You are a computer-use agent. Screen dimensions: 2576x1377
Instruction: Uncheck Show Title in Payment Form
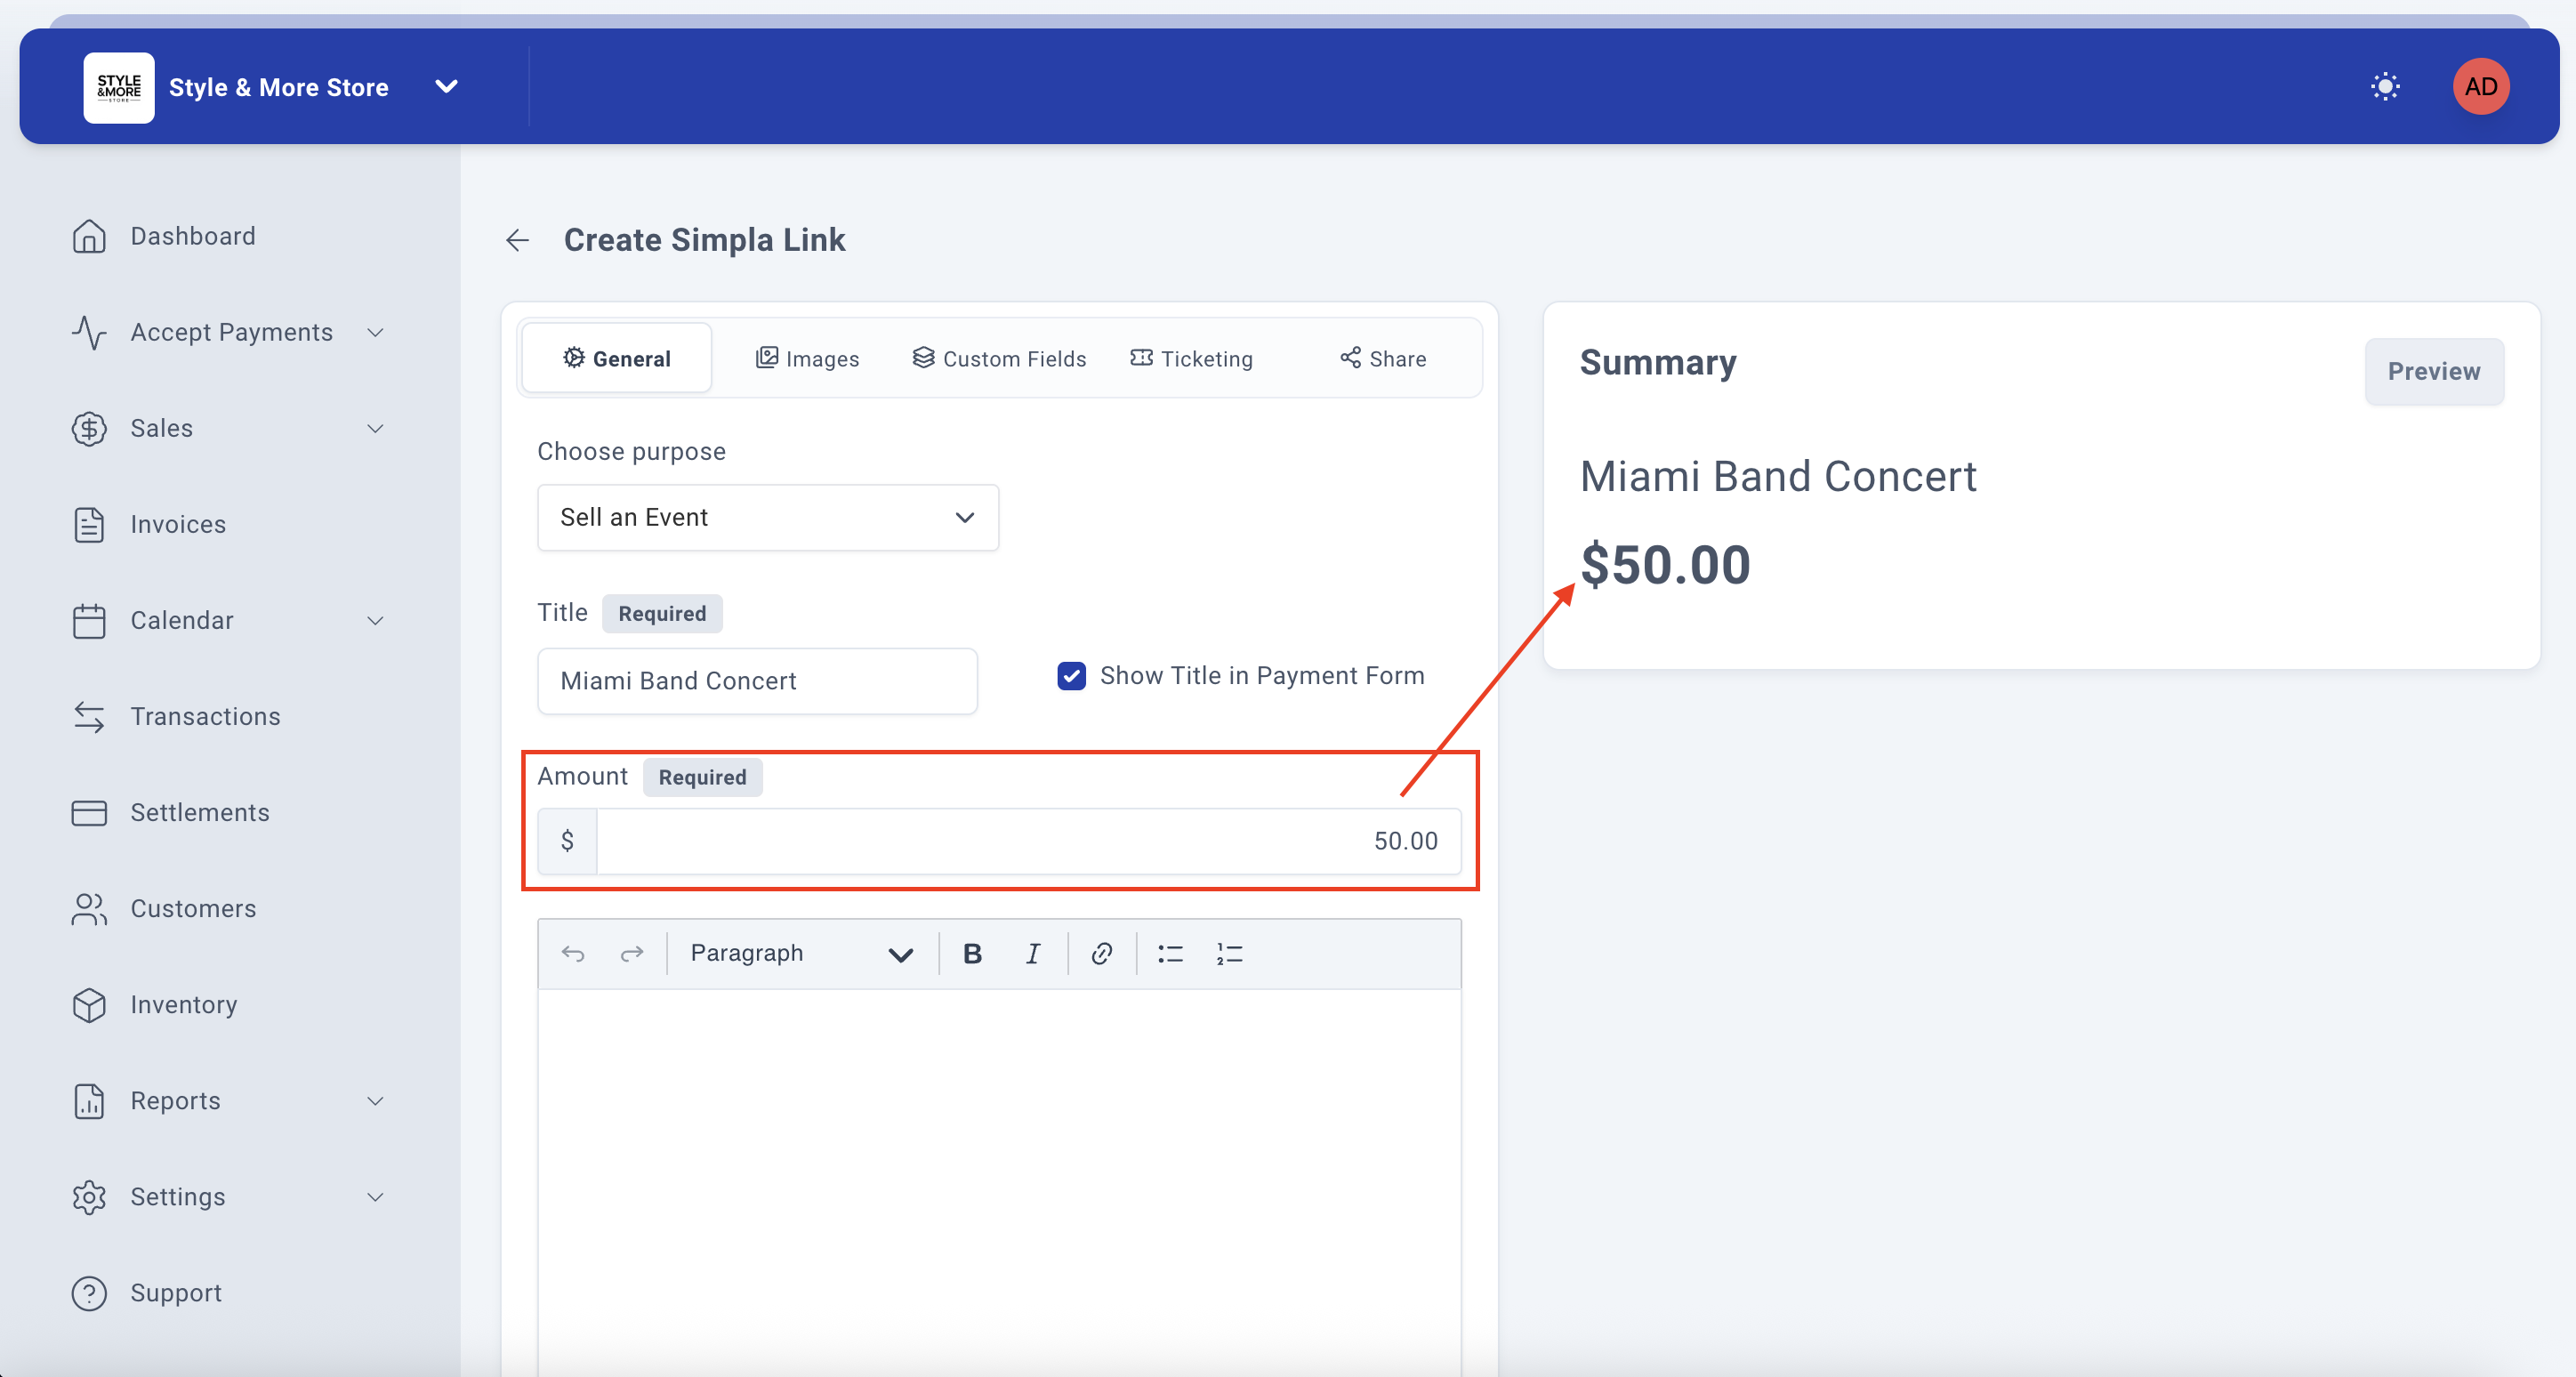tap(1071, 676)
